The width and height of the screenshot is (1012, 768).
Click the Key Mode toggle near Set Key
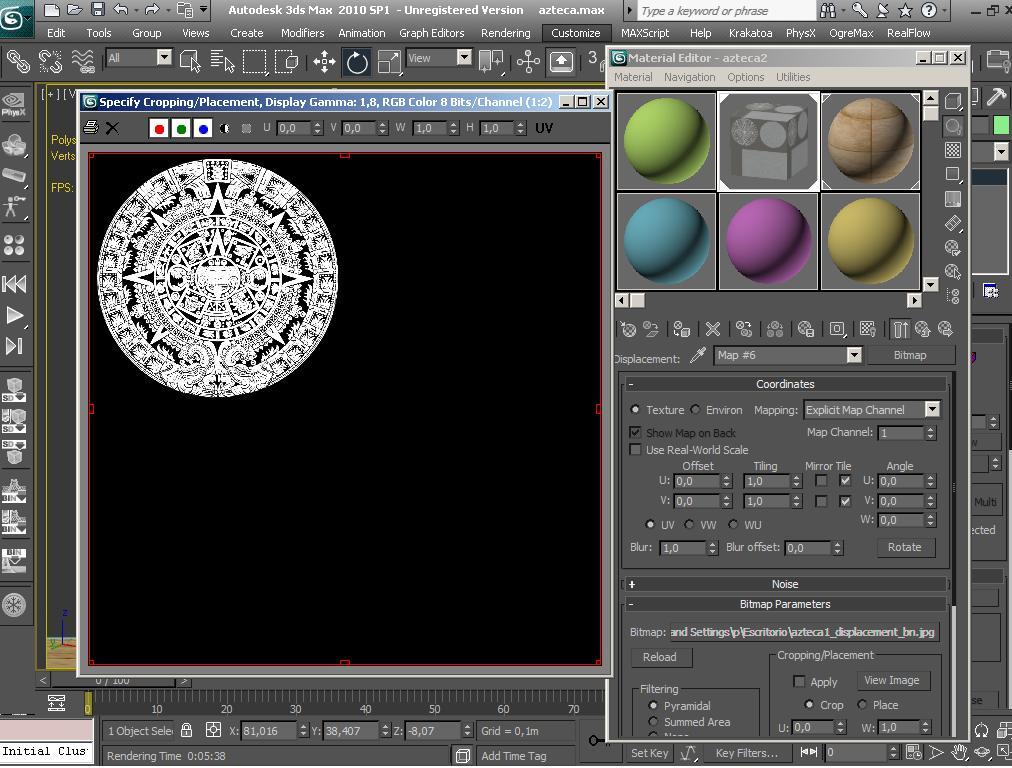(x=809, y=752)
